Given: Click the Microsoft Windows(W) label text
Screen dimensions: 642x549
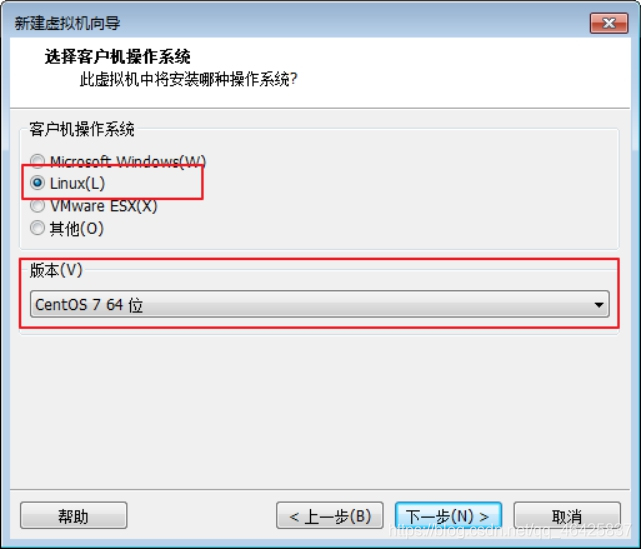Looking at the screenshot, I should tap(128, 162).
